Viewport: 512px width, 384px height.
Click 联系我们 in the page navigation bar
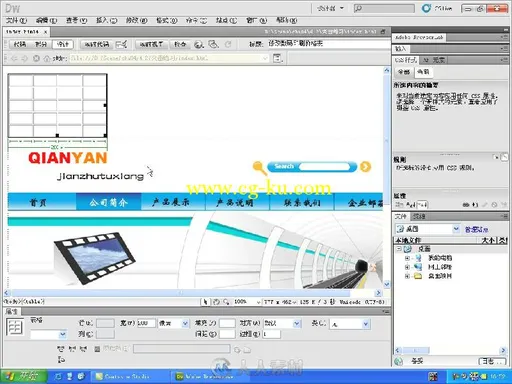pyautogui.click(x=302, y=202)
